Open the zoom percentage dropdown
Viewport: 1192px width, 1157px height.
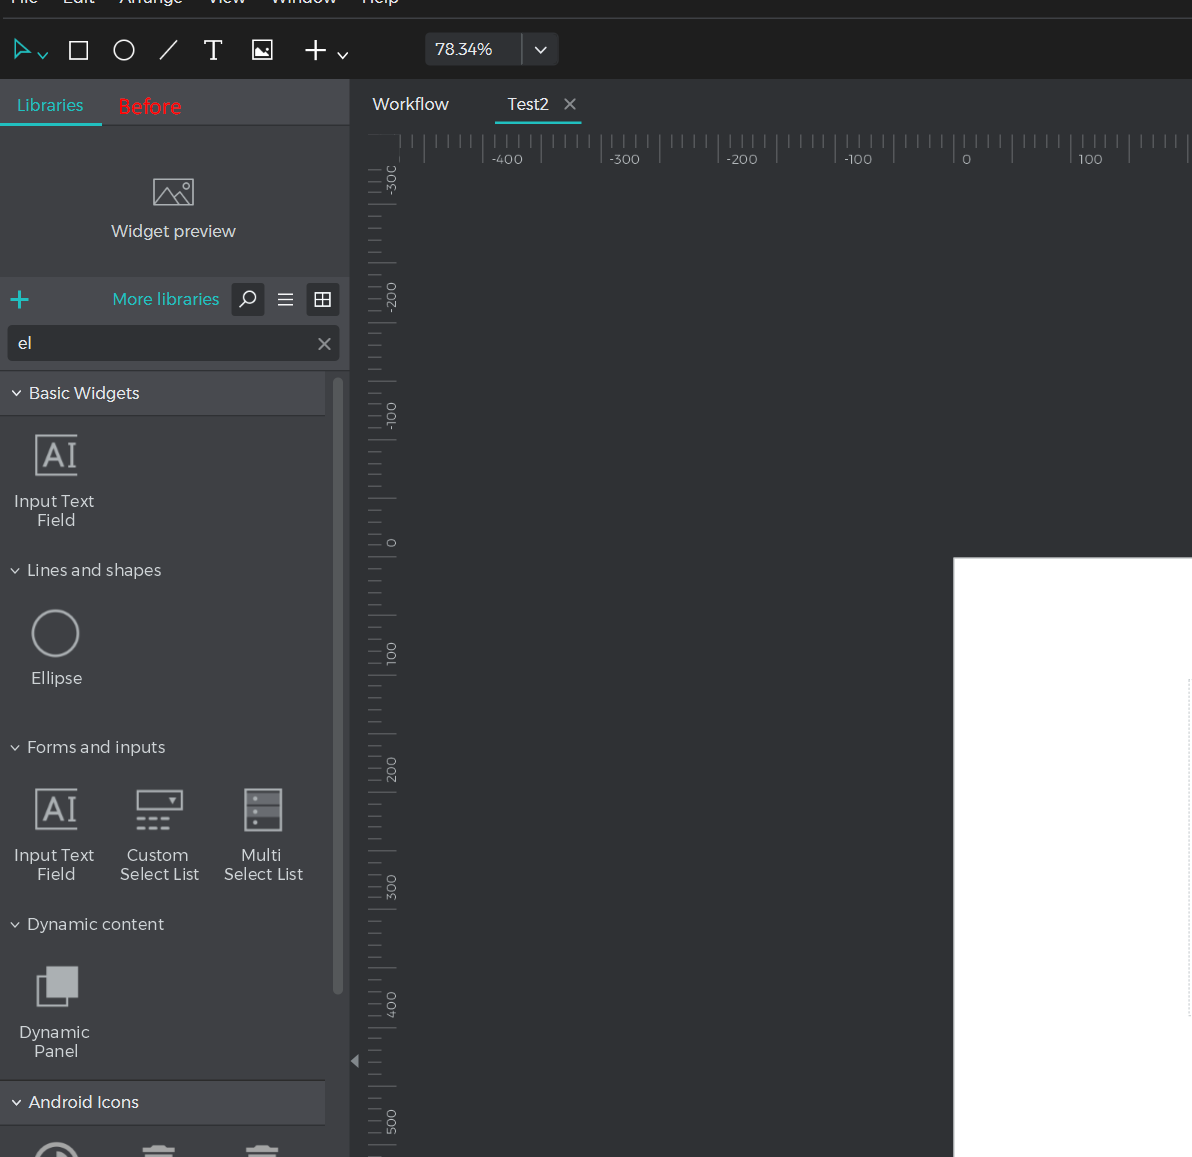[540, 50]
